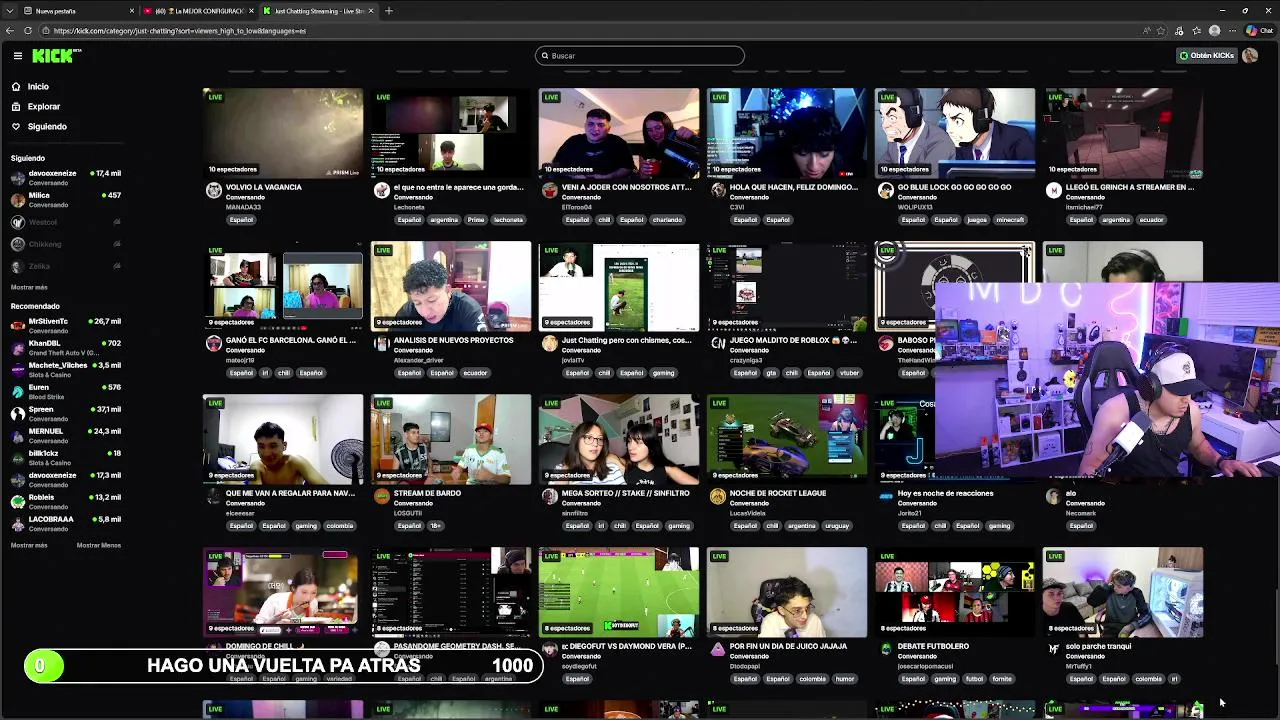
Task: Click DEBATE FUTBOLERO streamer avatar
Action: pos(885,650)
